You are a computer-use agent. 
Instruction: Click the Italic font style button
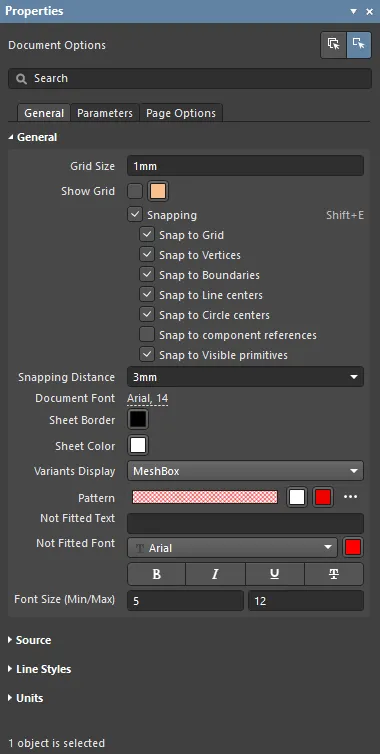pos(215,574)
